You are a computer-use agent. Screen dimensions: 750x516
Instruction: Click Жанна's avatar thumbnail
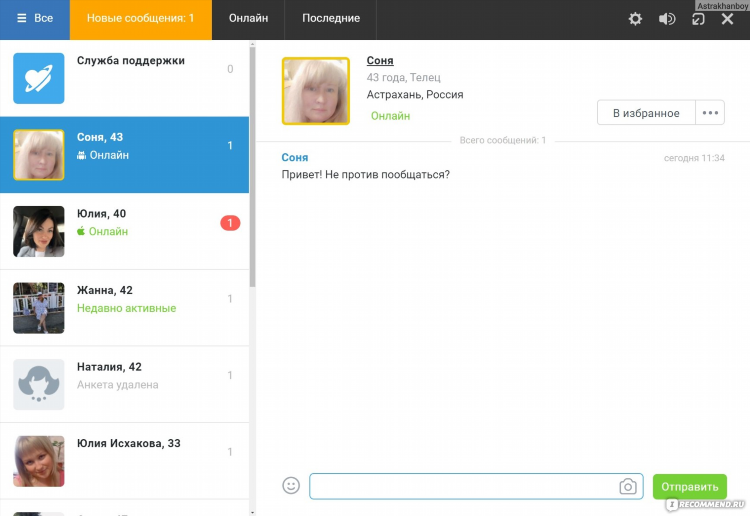(39, 307)
